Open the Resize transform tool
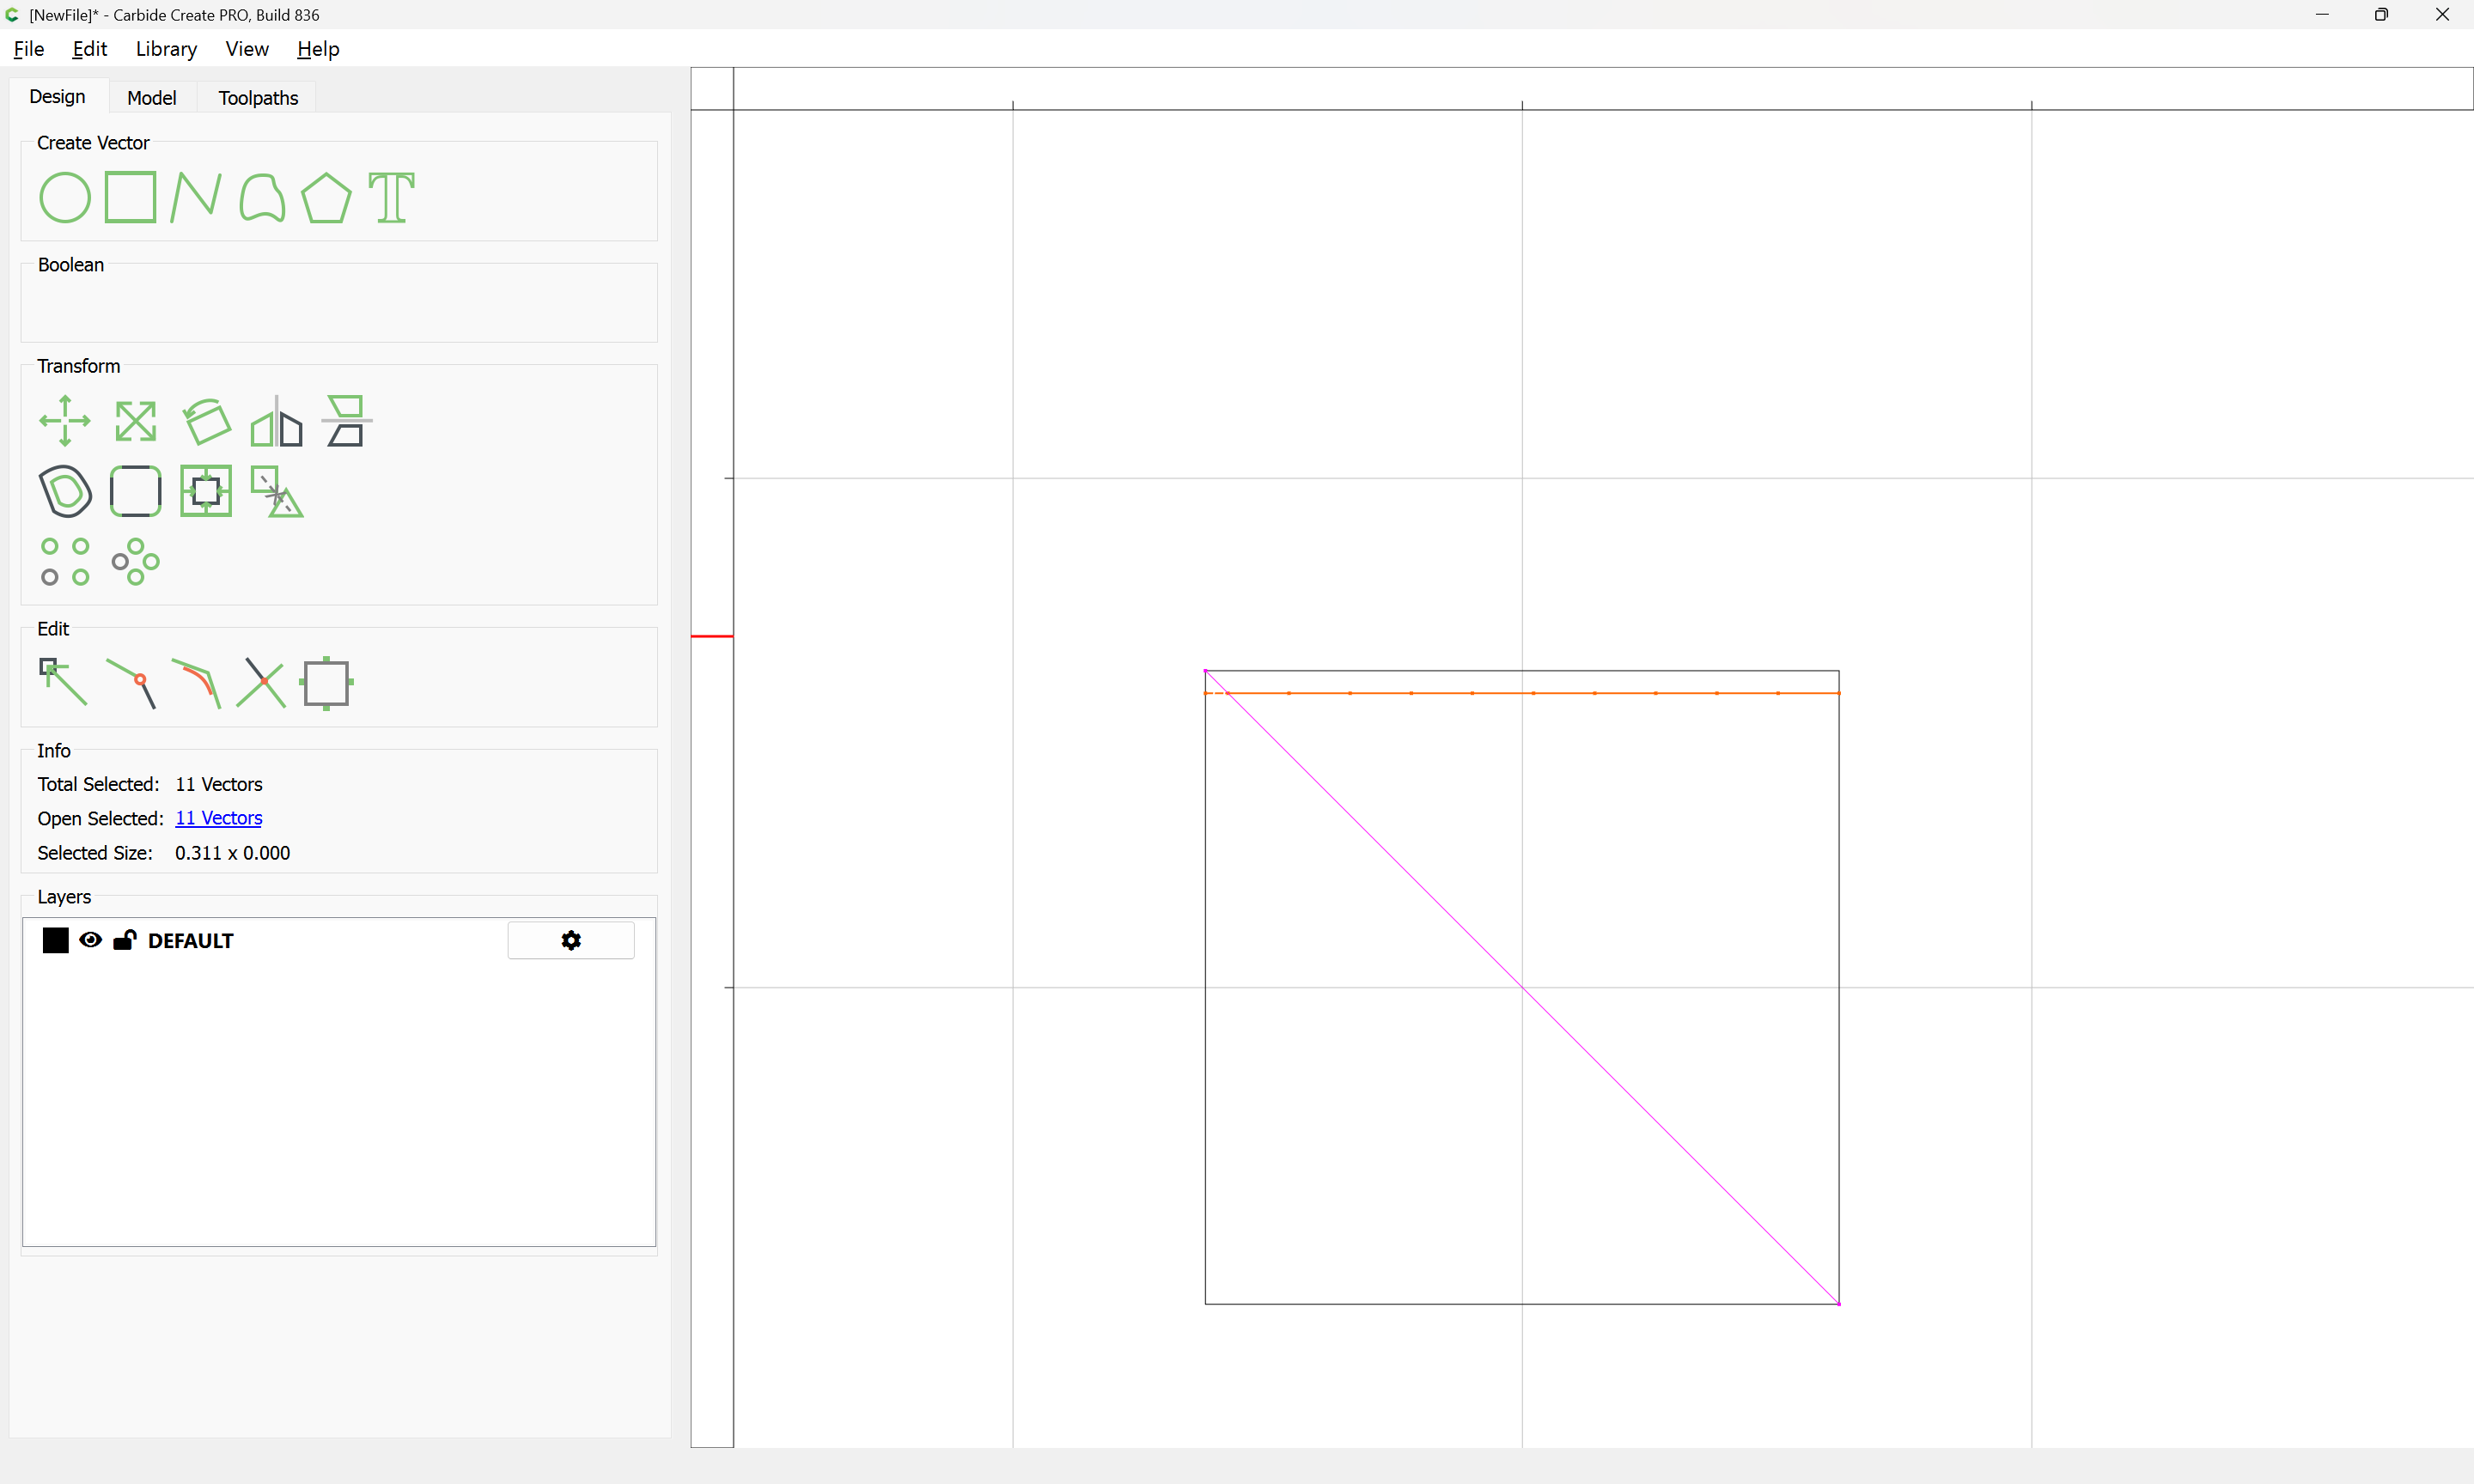This screenshot has width=2474, height=1484. [135, 421]
